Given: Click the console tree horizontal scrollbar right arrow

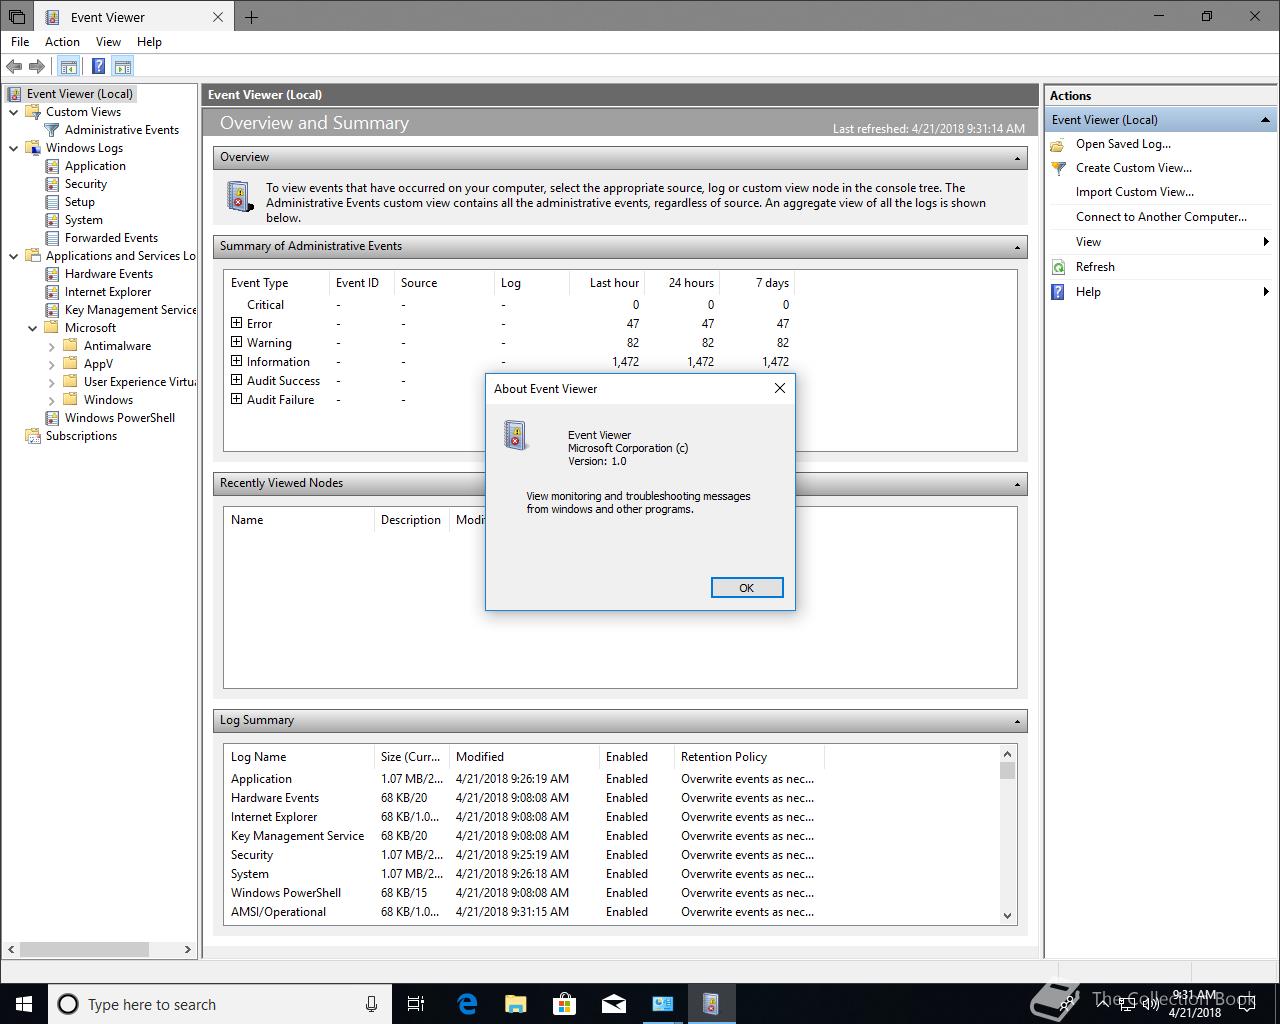Looking at the screenshot, I should coord(187,949).
